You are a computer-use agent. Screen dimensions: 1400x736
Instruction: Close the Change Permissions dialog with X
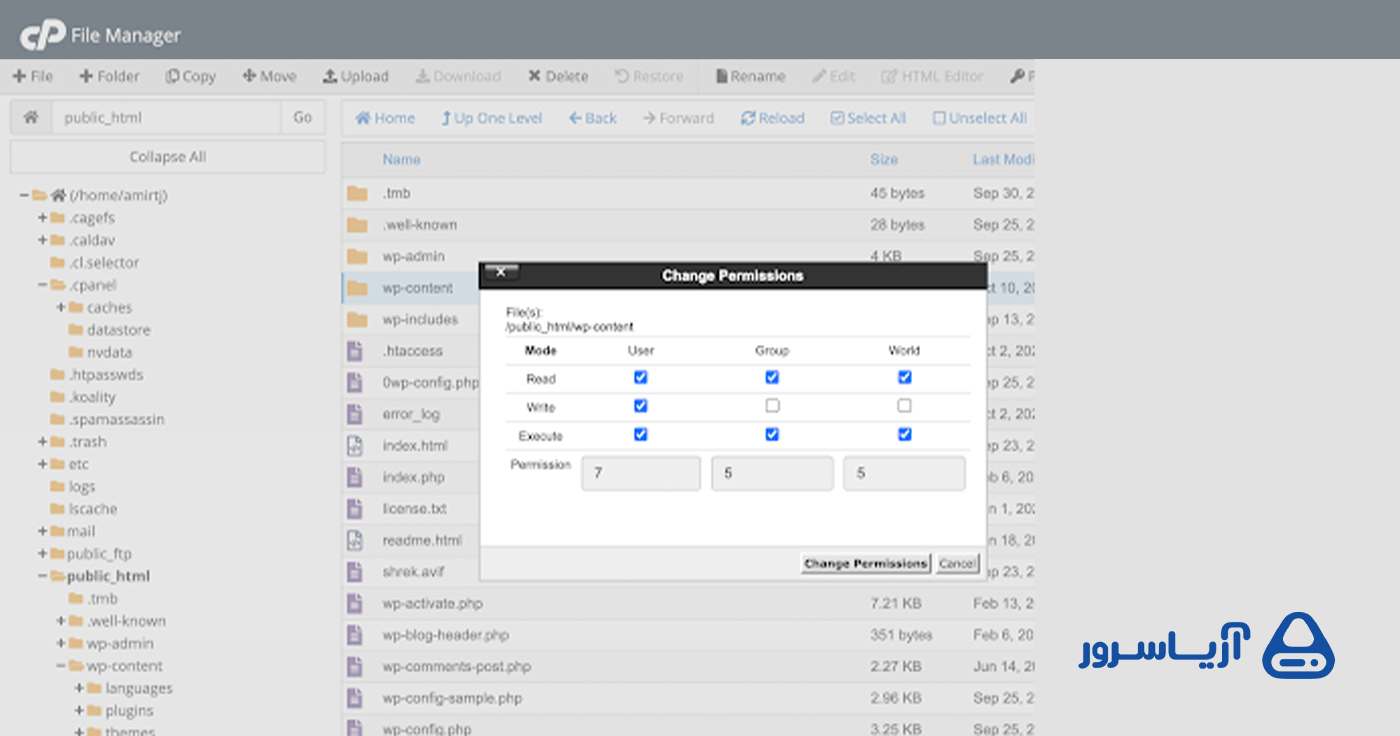click(x=502, y=272)
